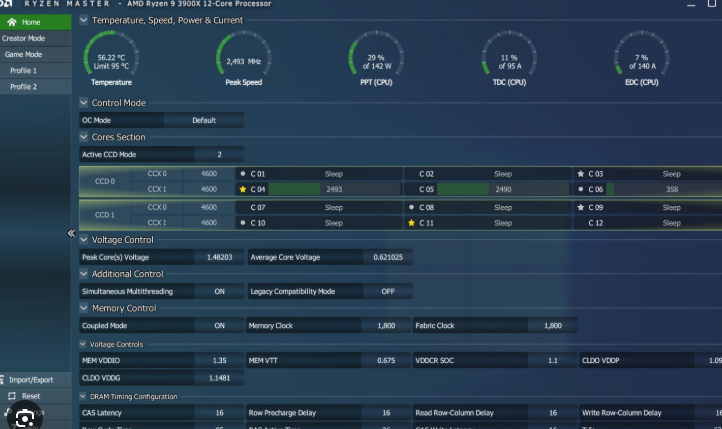The height and width of the screenshot is (429, 722).
Task: Click white star on core C 09
Action: [580, 207]
